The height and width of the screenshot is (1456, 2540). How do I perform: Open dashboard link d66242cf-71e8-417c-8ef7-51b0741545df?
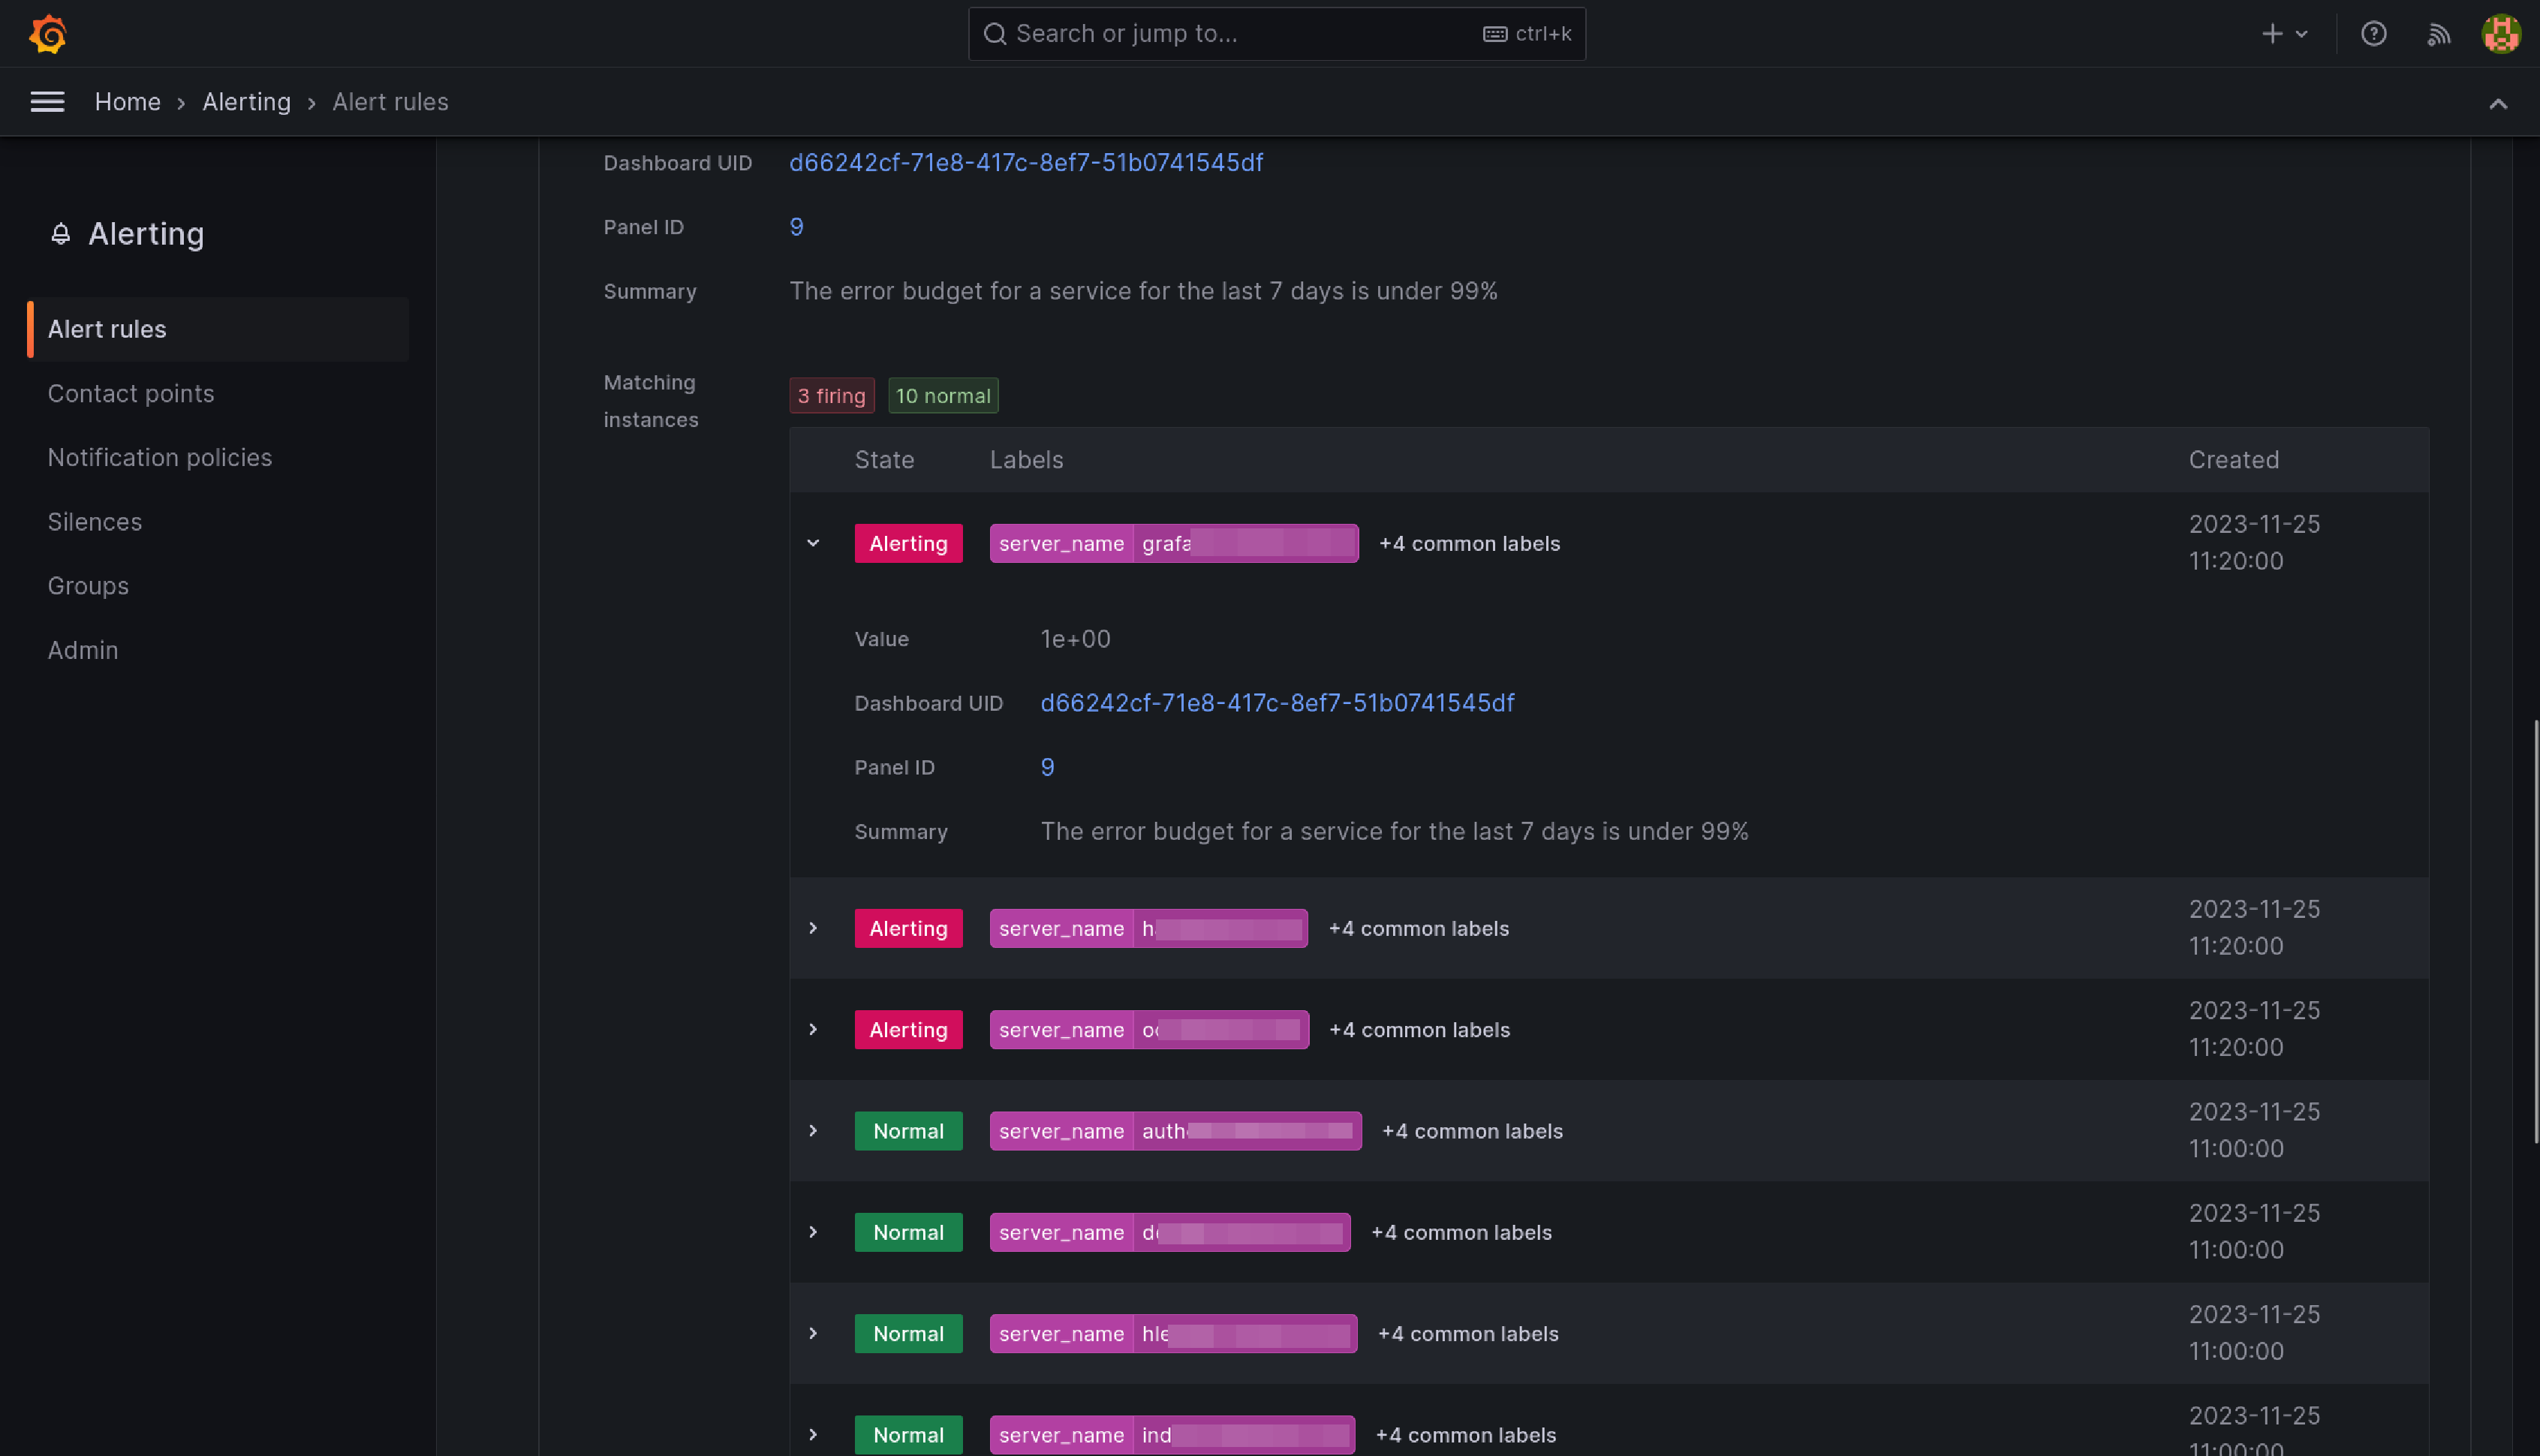1026,162
